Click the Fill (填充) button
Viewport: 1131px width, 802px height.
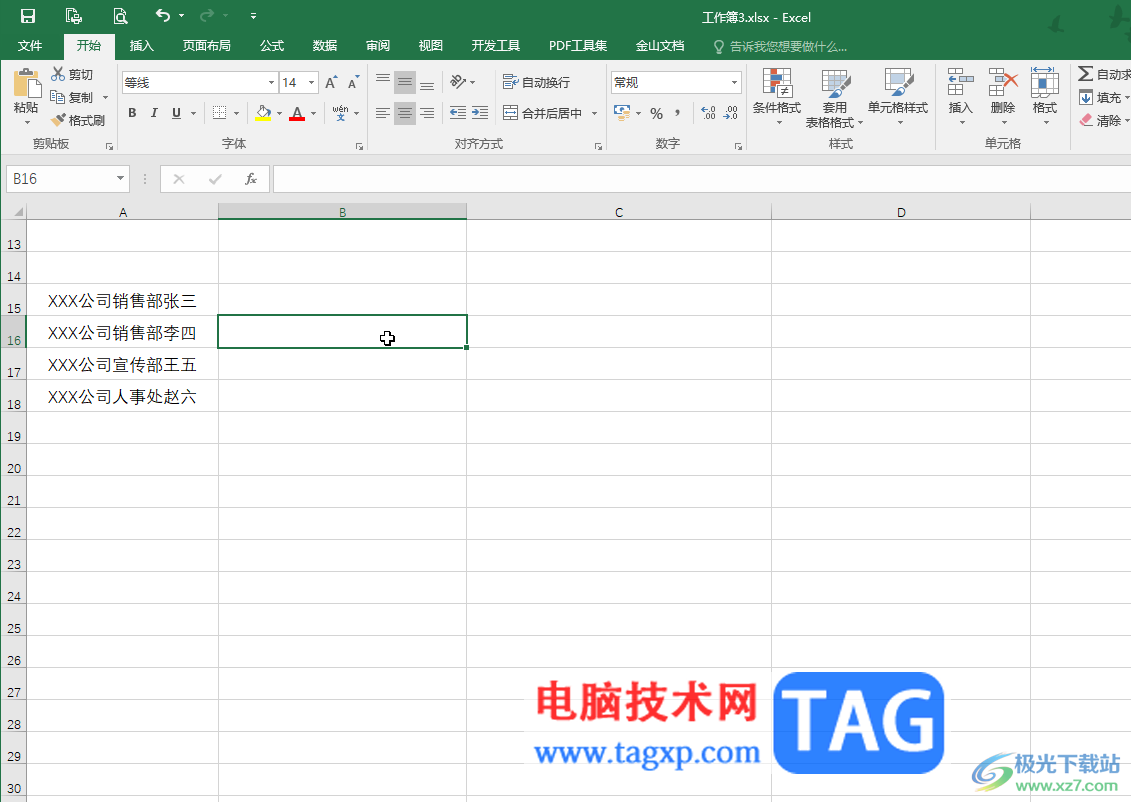1101,97
